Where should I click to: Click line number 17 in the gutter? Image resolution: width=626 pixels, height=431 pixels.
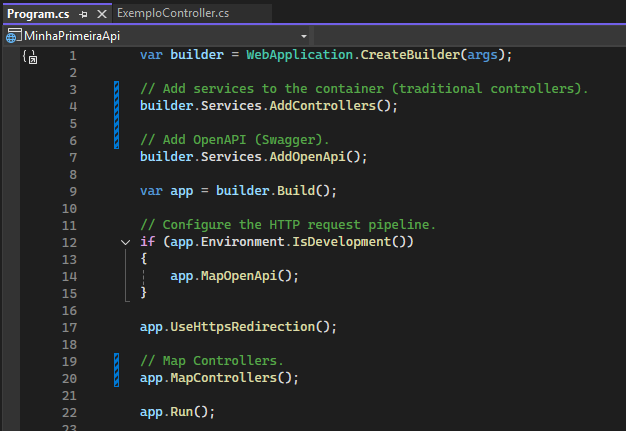68,326
